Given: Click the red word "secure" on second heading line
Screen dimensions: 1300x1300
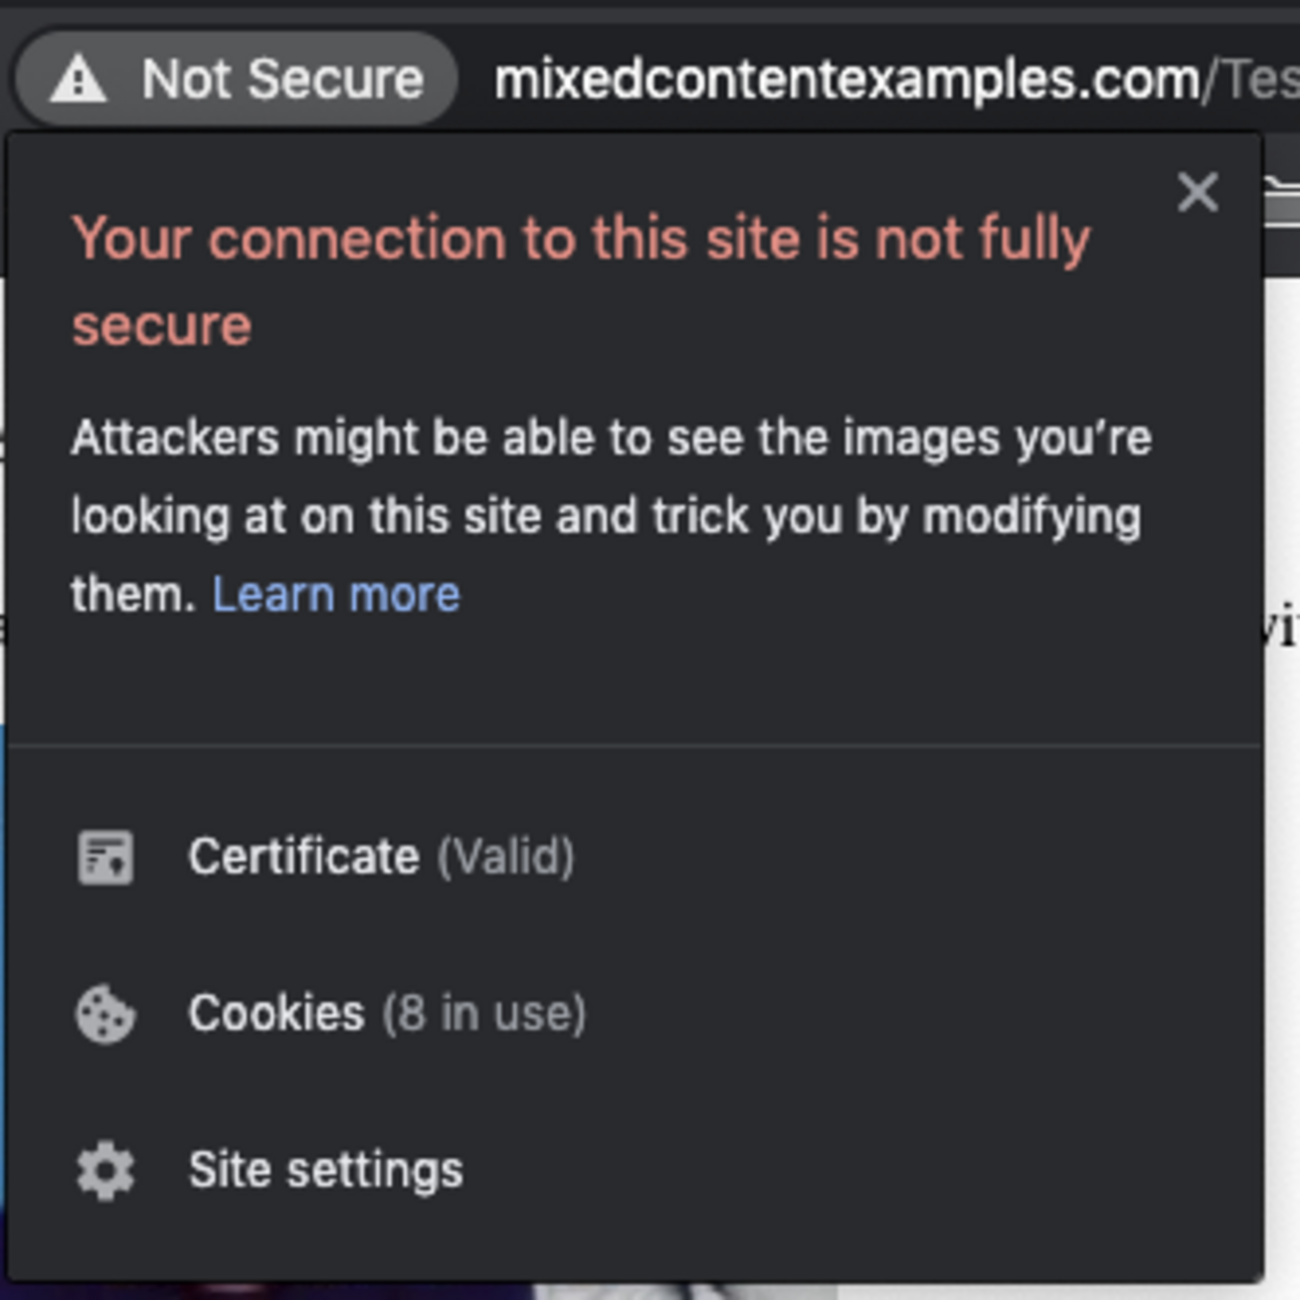Looking at the screenshot, I should click(x=161, y=327).
